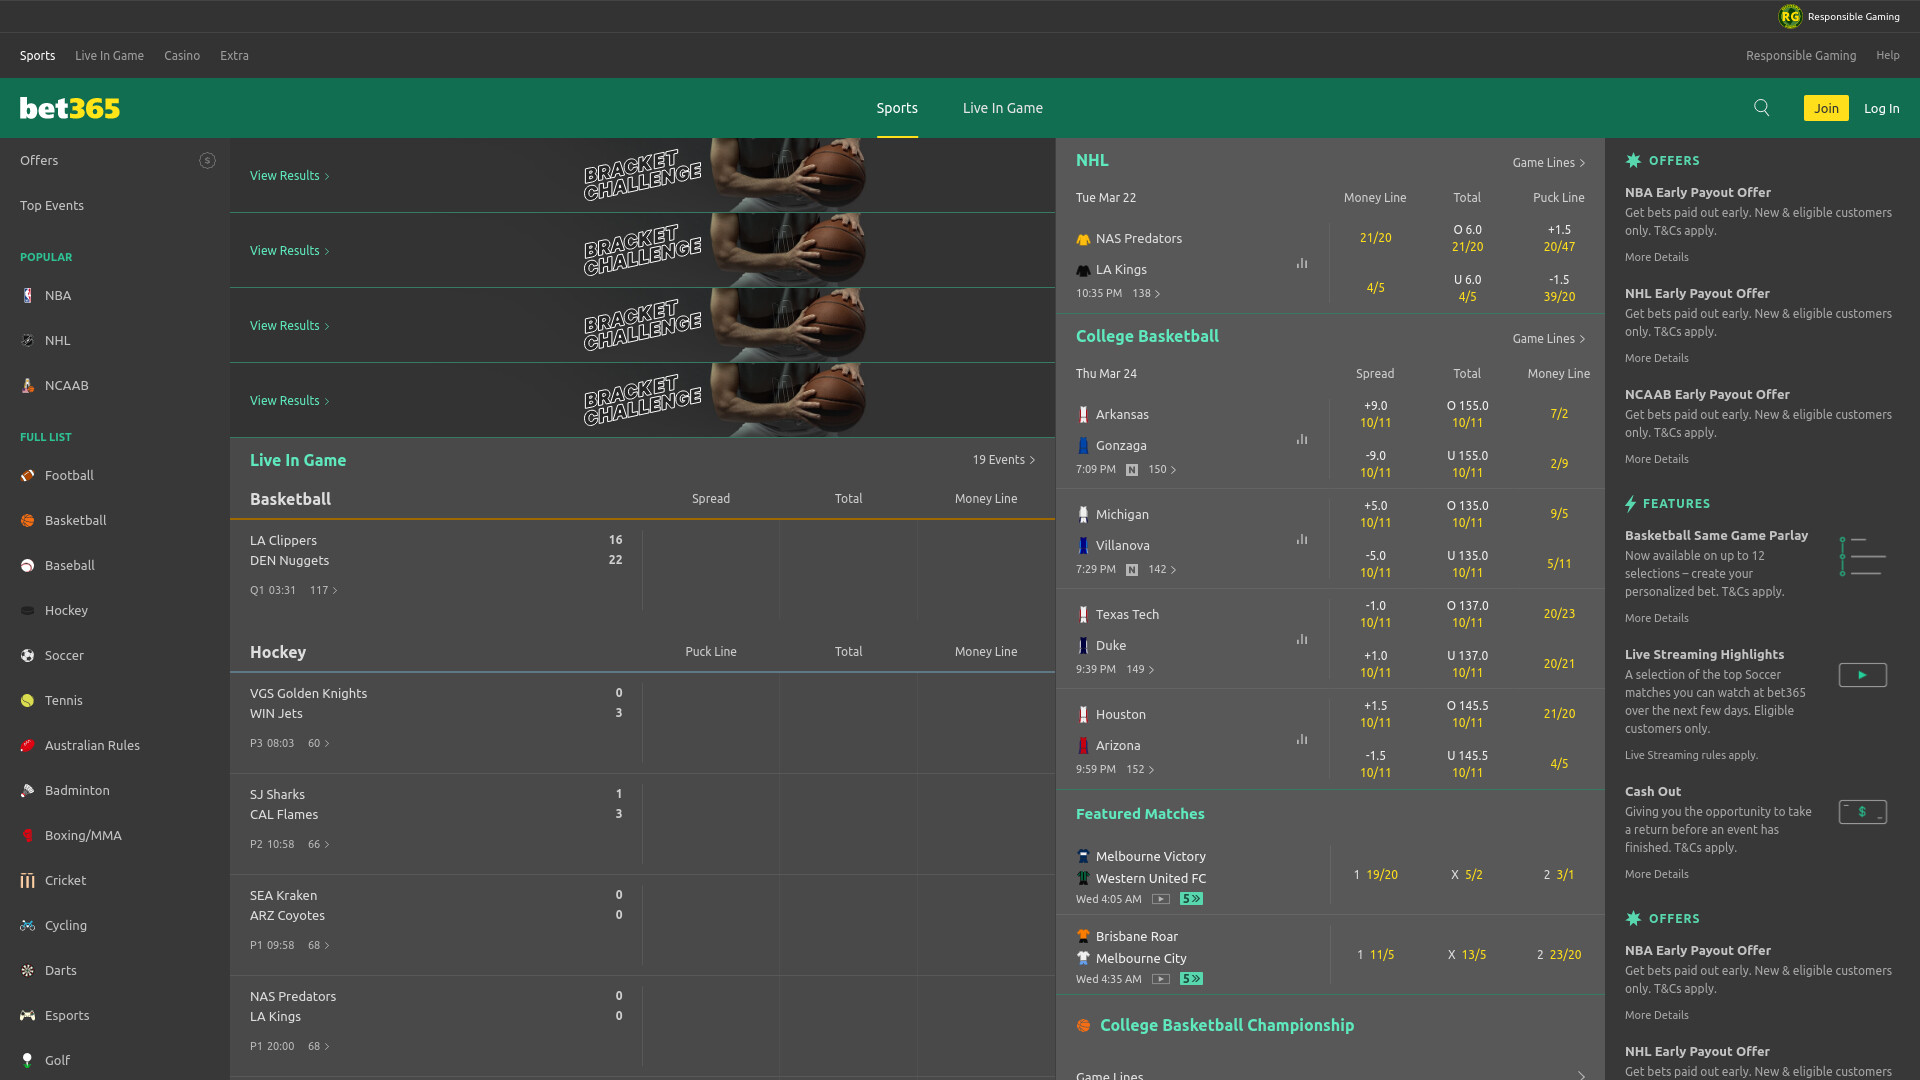Select the Esports controller icon
Screen dimensions: 1920x1080
click(28, 1015)
